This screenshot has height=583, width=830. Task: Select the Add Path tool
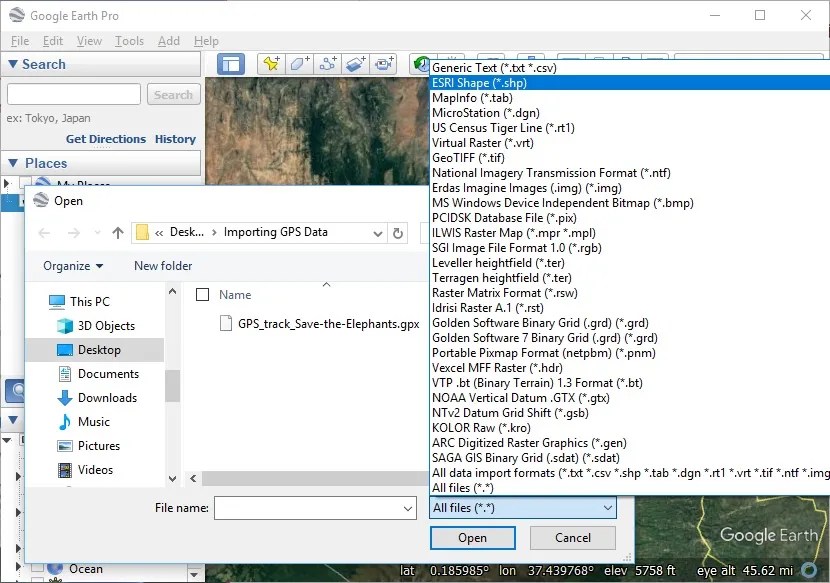tap(328, 63)
